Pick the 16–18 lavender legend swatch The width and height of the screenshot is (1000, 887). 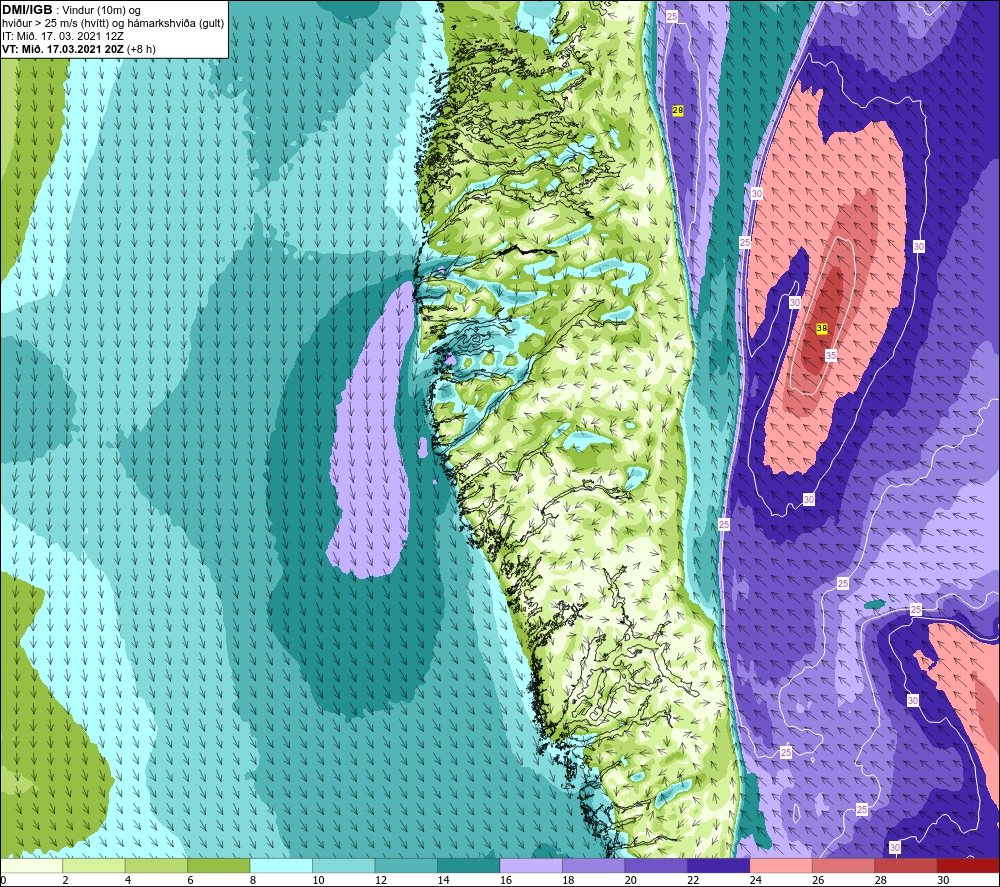pyautogui.click(x=531, y=866)
